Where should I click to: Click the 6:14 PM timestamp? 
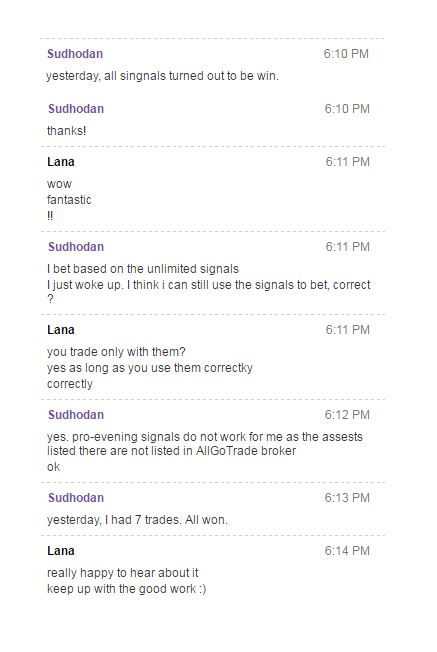(x=347, y=551)
